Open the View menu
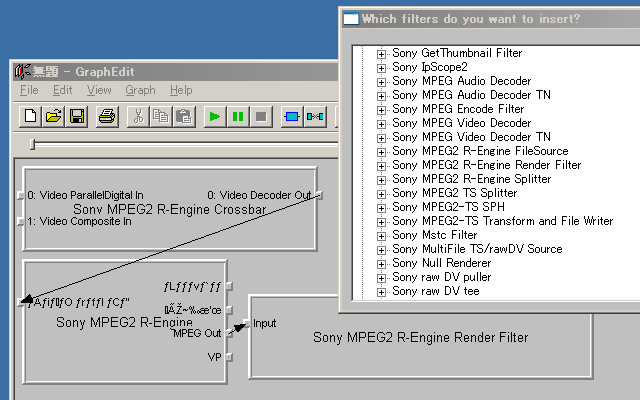The height and width of the screenshot is (400, 640). (98, 90)
